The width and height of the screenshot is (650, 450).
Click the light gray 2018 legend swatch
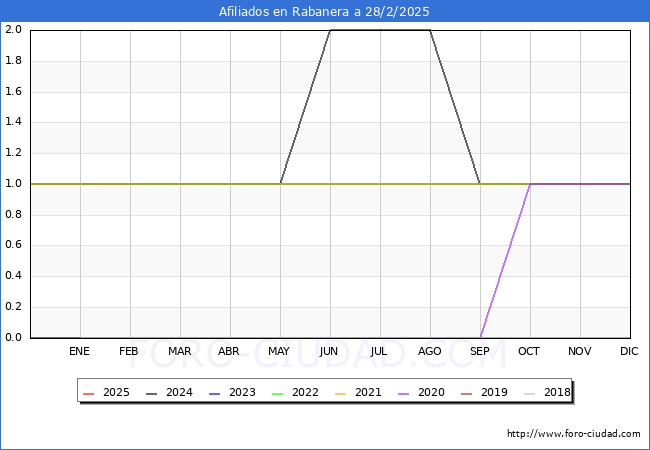pyautogui.click(x=530, y=393)
